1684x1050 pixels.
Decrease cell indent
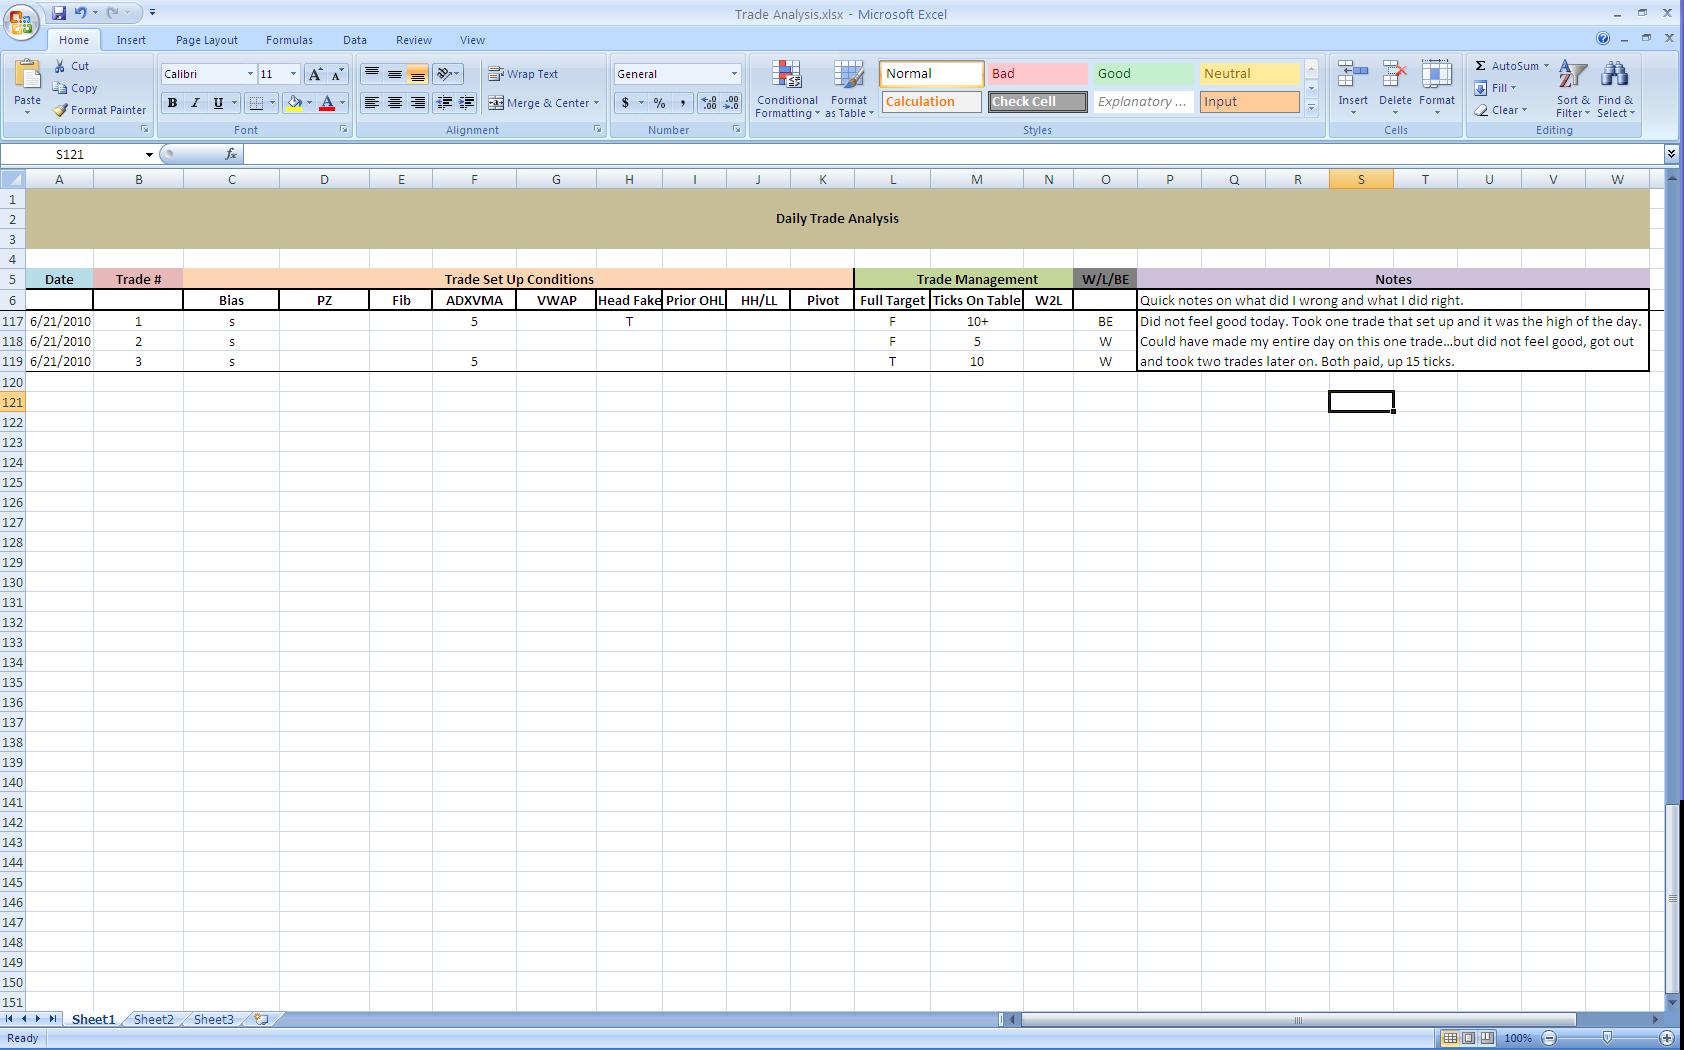(x=443, y=103)
